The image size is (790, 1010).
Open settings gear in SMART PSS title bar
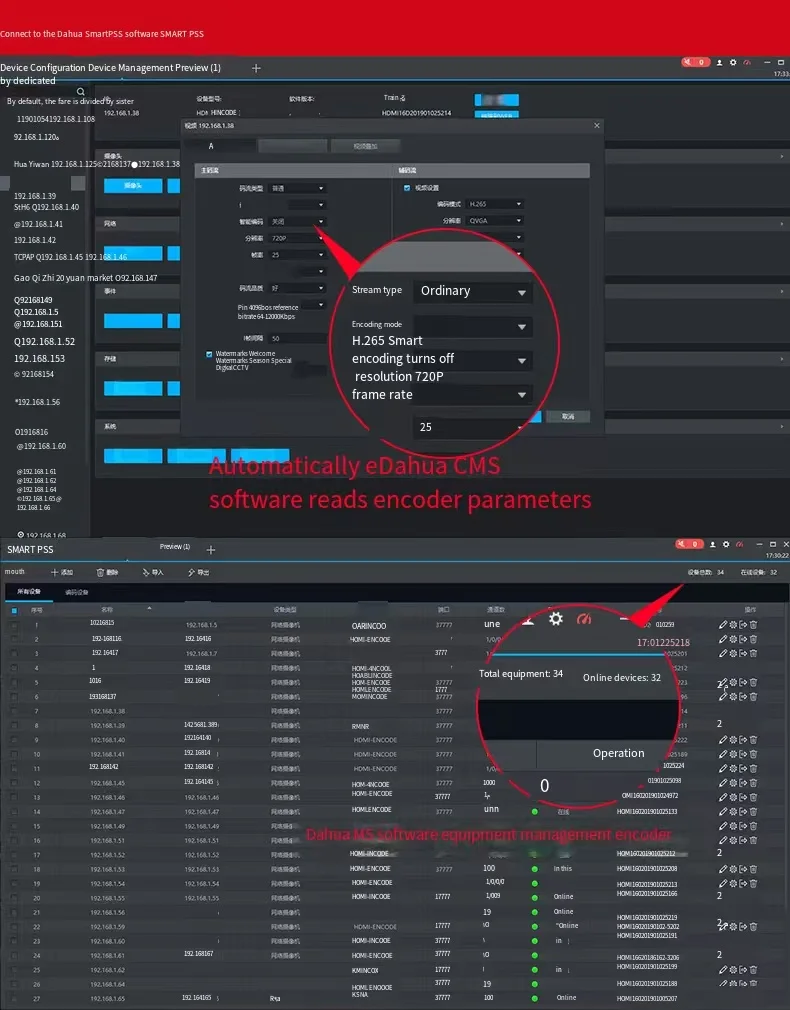point(726,544)
